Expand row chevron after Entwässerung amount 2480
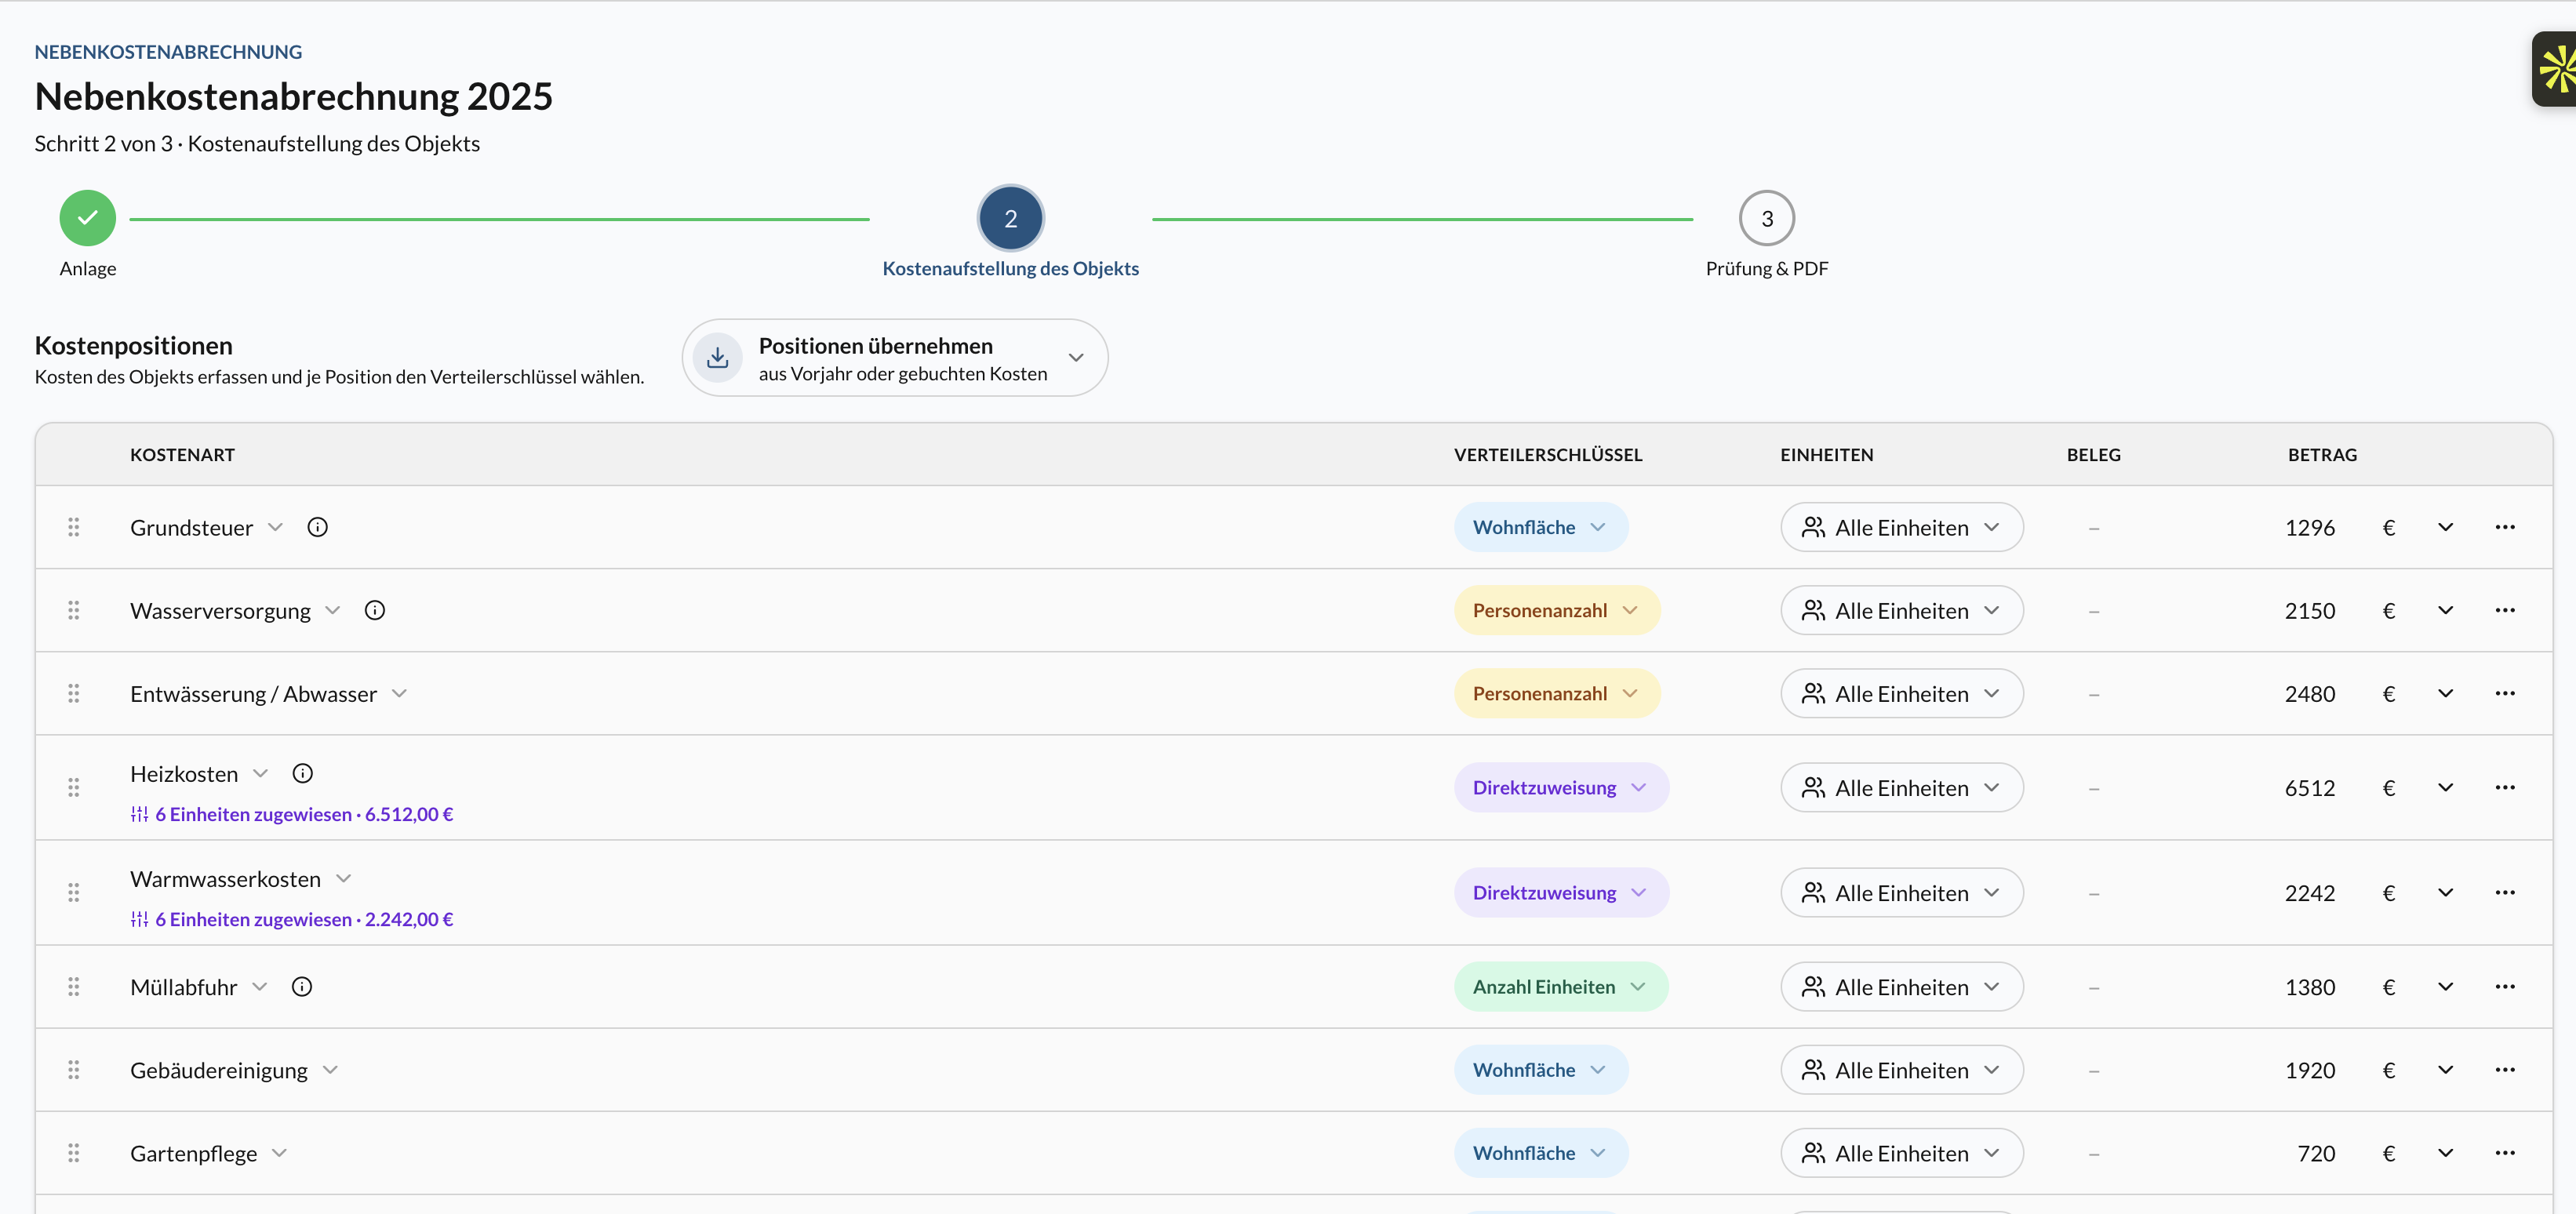 pos(2445,693)
